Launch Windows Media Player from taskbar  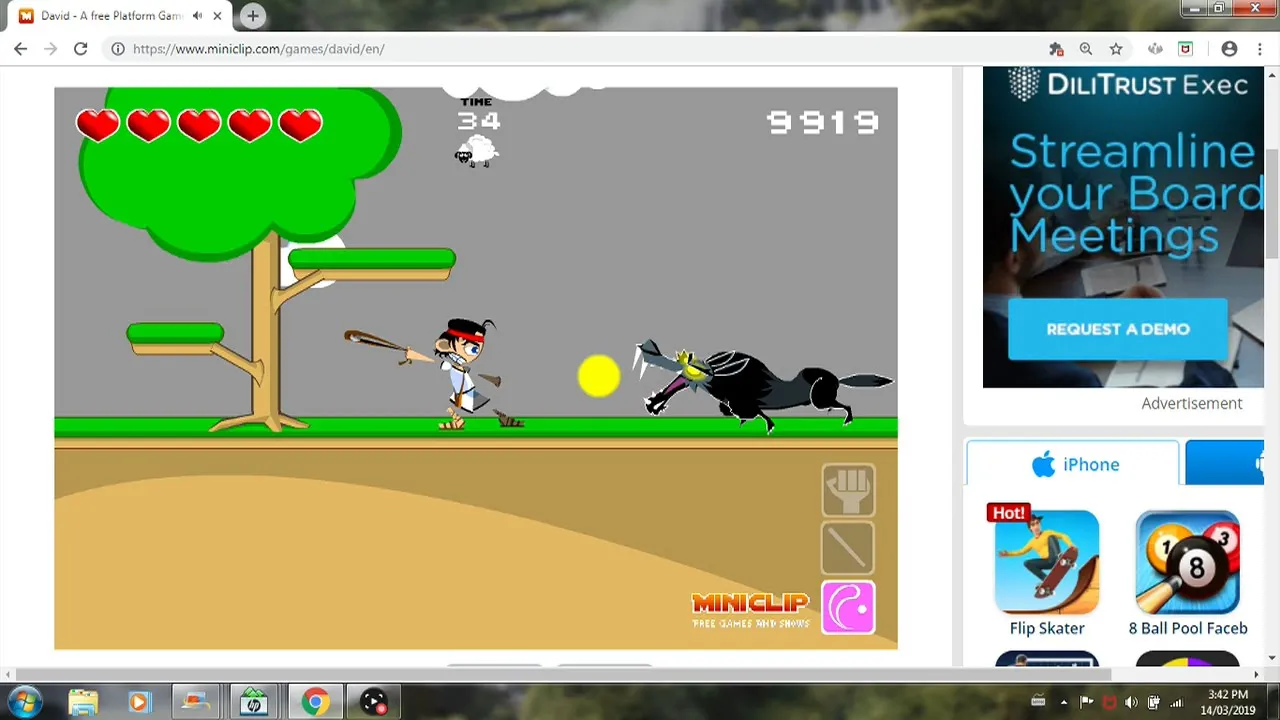[139, 702]
